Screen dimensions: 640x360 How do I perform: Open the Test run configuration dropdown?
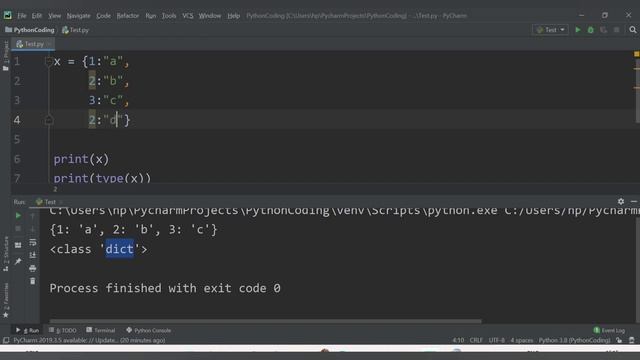coord(550,30)
